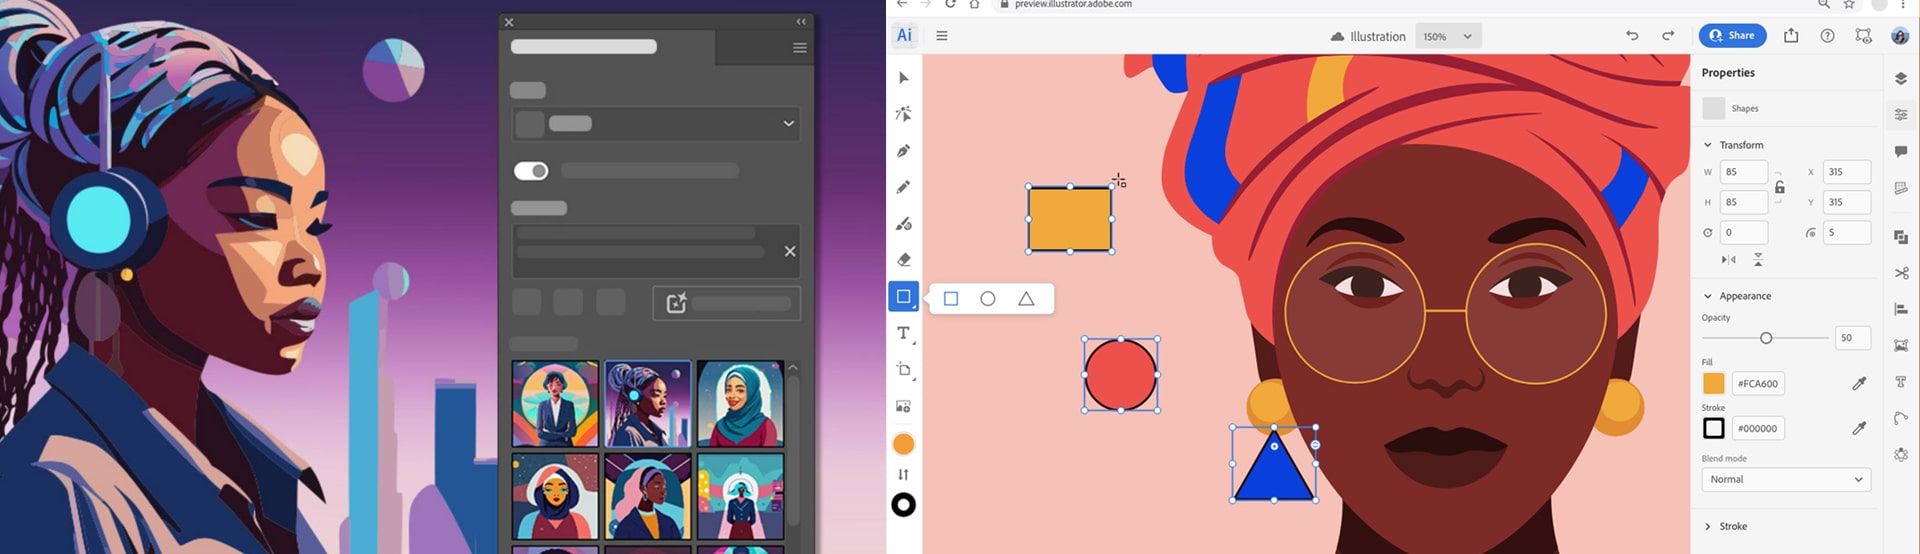Click the blue Share button
The height and width of the screenshot is (554, 1920).
pos(1732,36)
